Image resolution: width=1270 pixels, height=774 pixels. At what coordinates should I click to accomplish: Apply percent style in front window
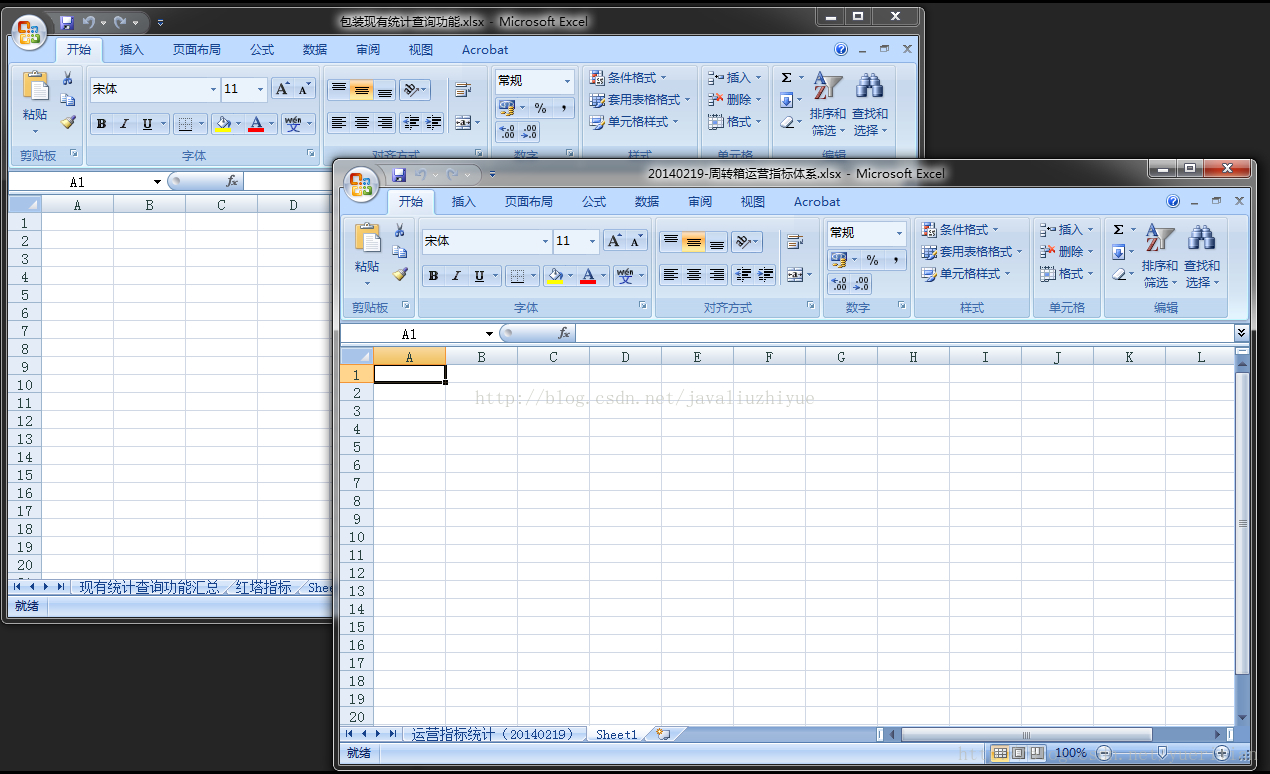tap(872, 260)
